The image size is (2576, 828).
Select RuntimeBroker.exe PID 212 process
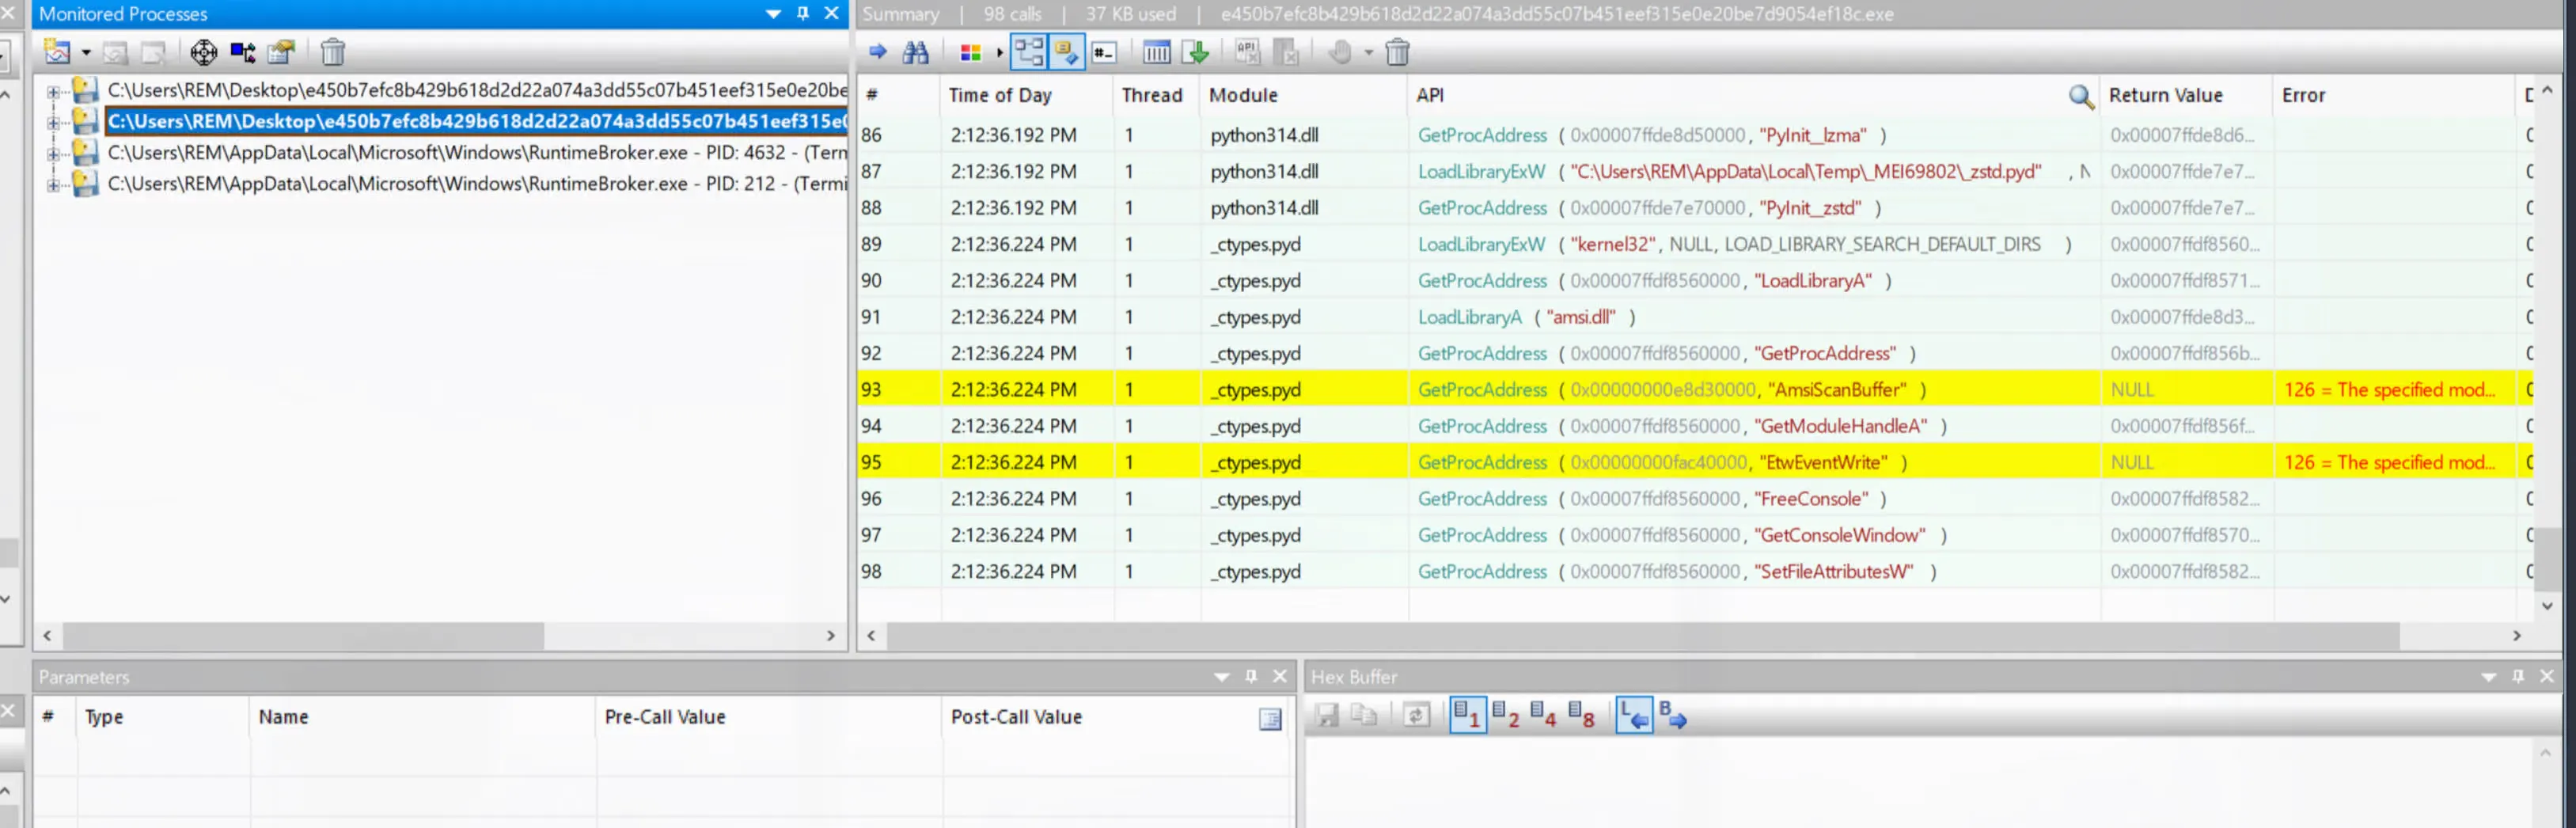click(477, 184)
